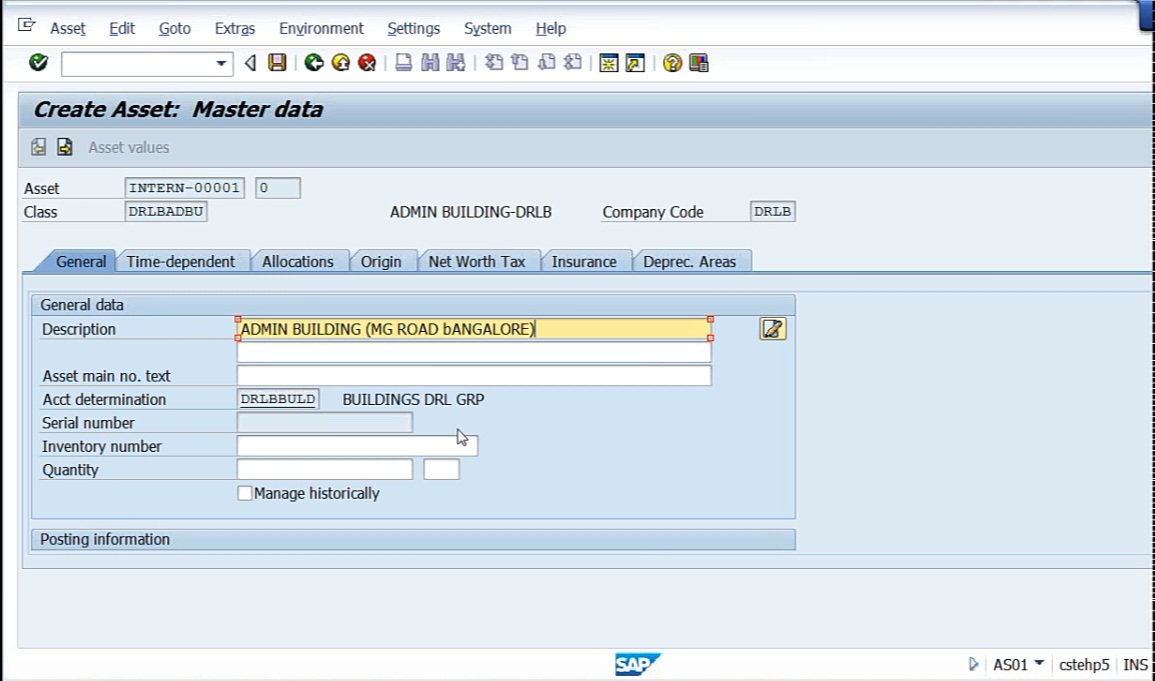Open the Environment menu
The width and height of the screenshot is (1155, 681).
click(x=321, y=29)
